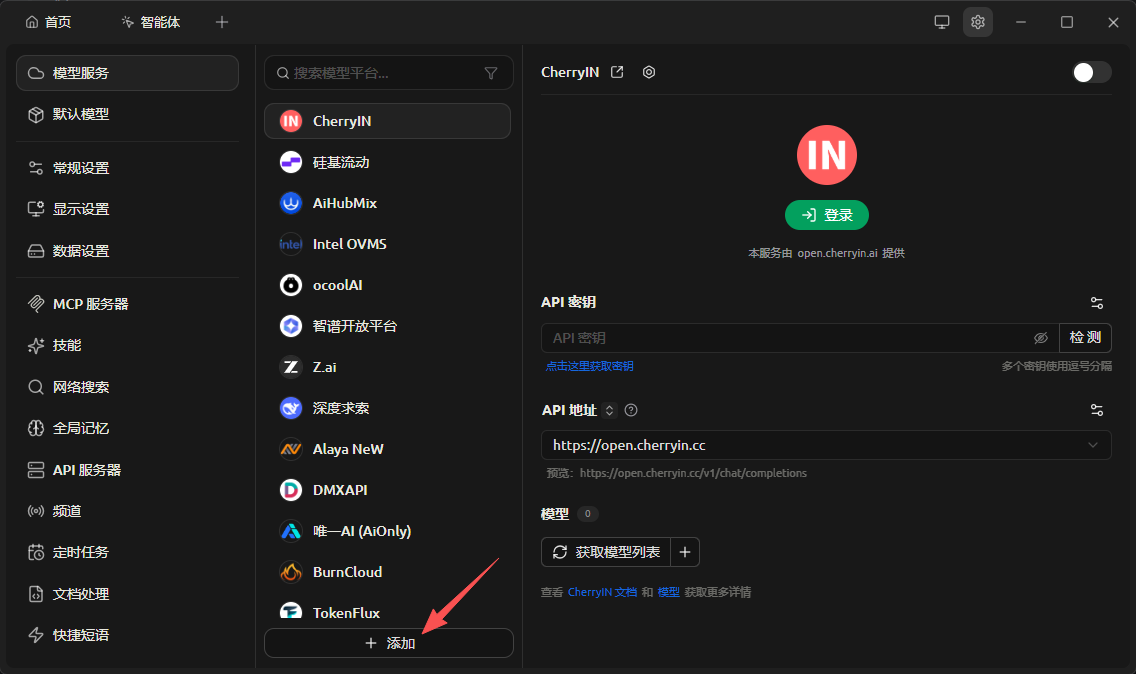Open the 首页 home tab

[x=48, y=22]
